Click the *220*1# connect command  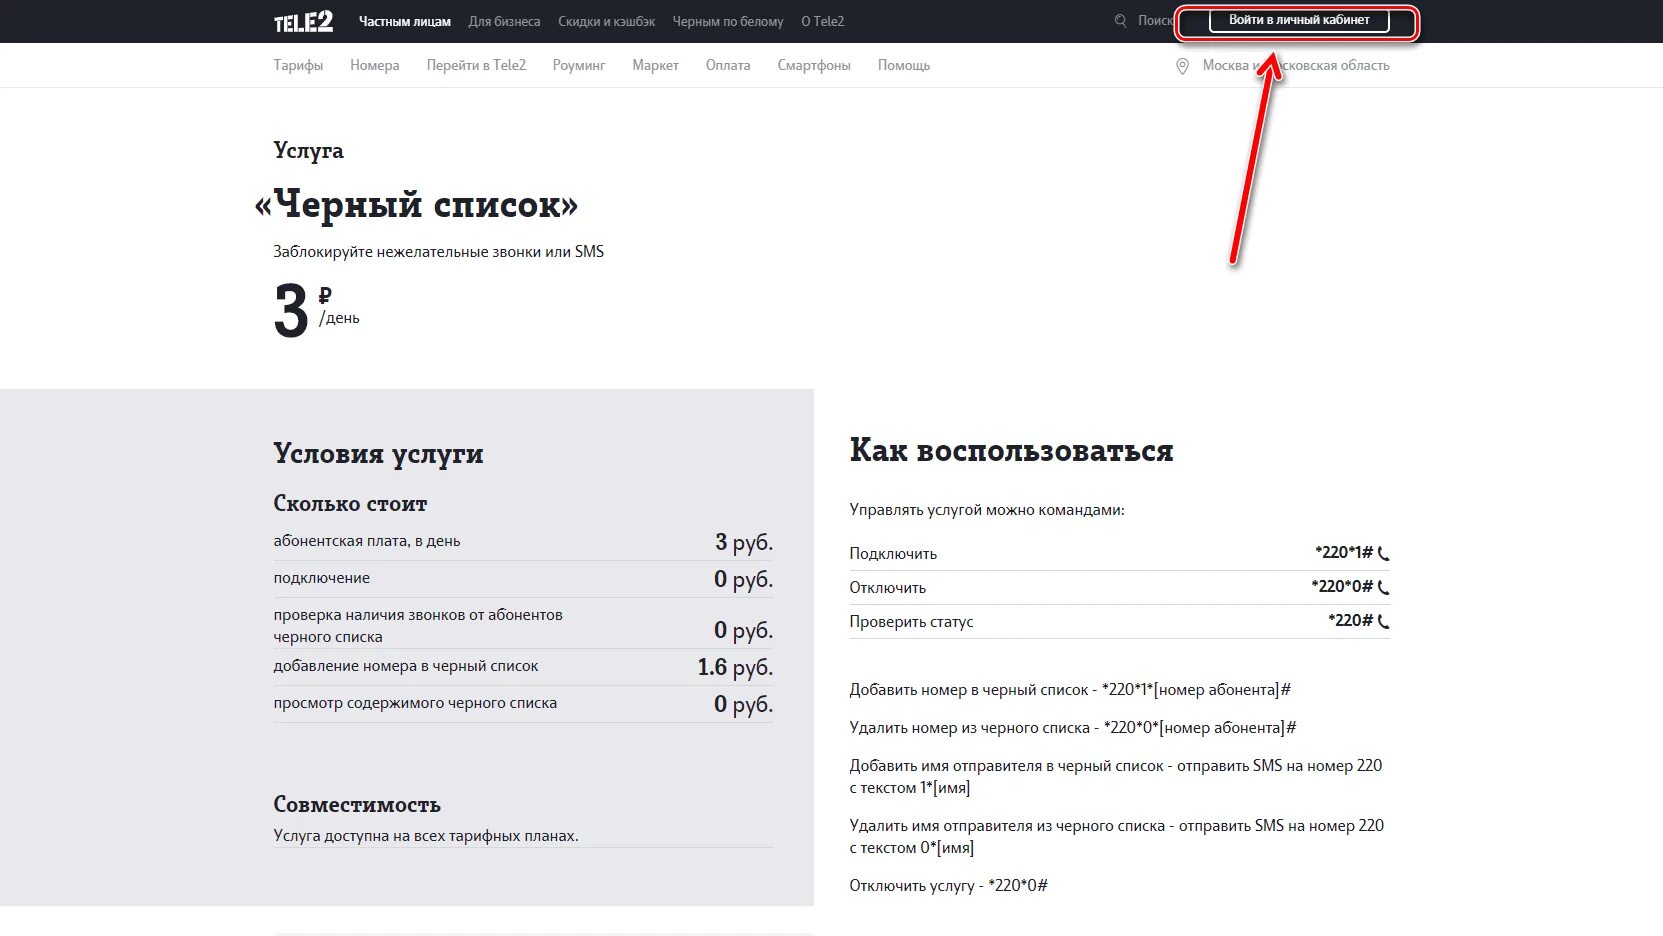tap(1344, 552)
